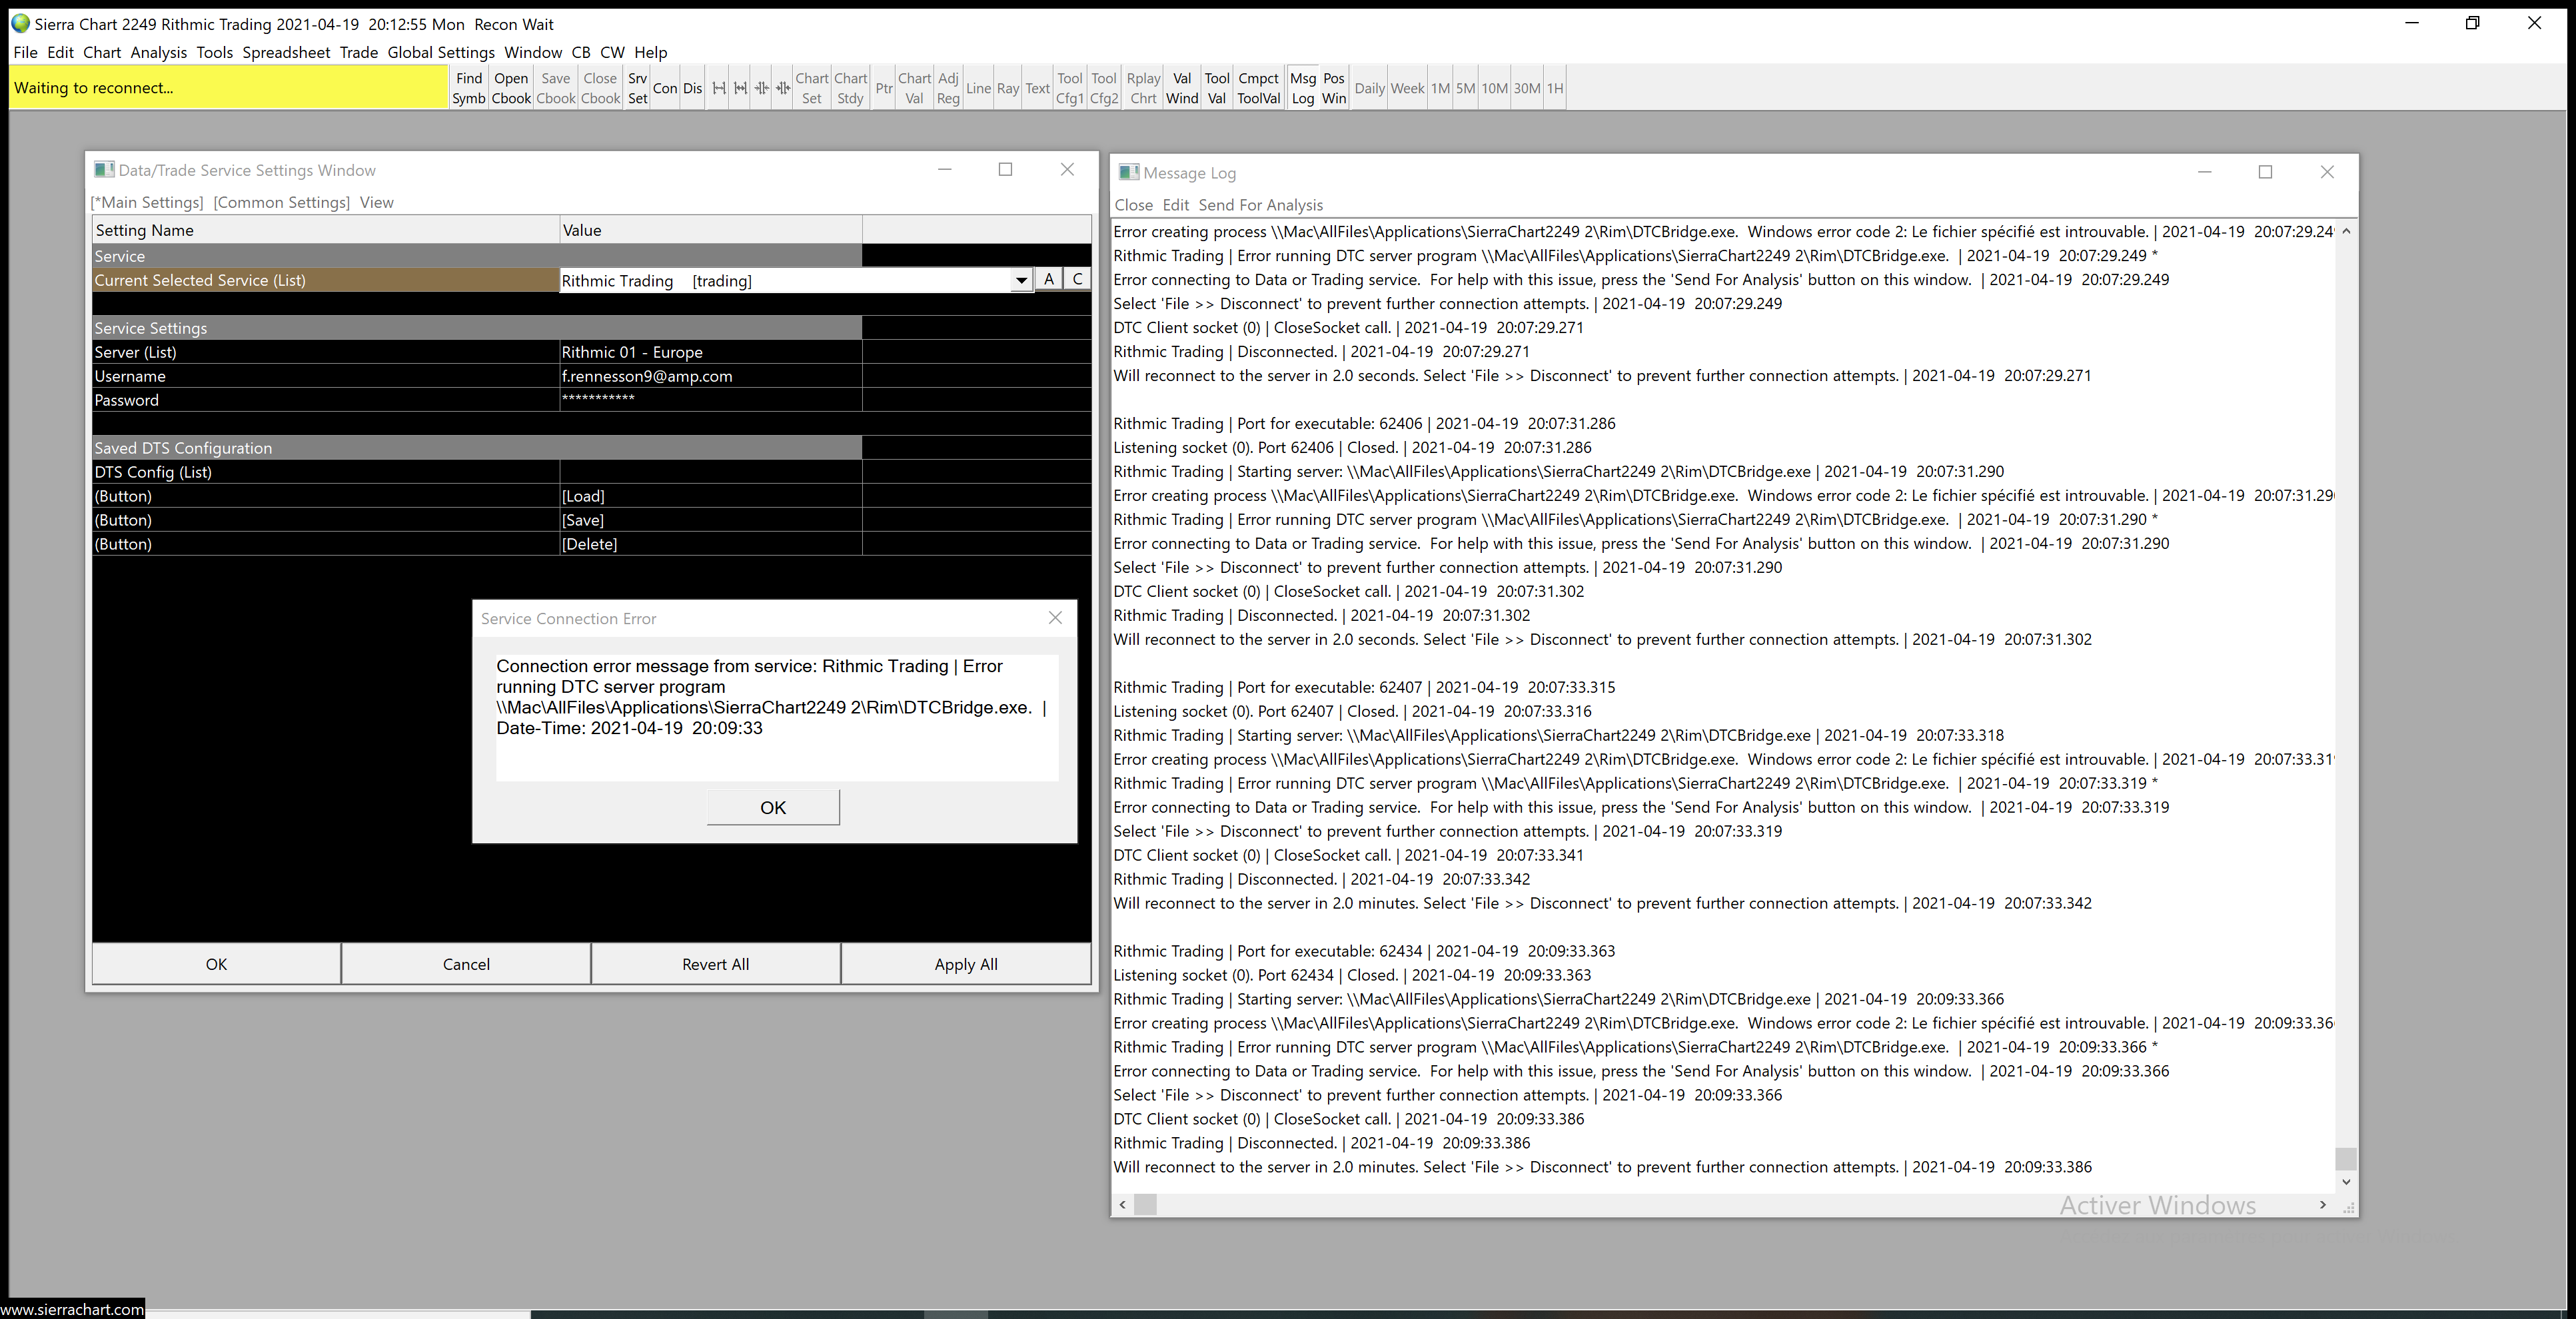Click the Message Log horizontal scrollbar thumb

point(1145,1205)
